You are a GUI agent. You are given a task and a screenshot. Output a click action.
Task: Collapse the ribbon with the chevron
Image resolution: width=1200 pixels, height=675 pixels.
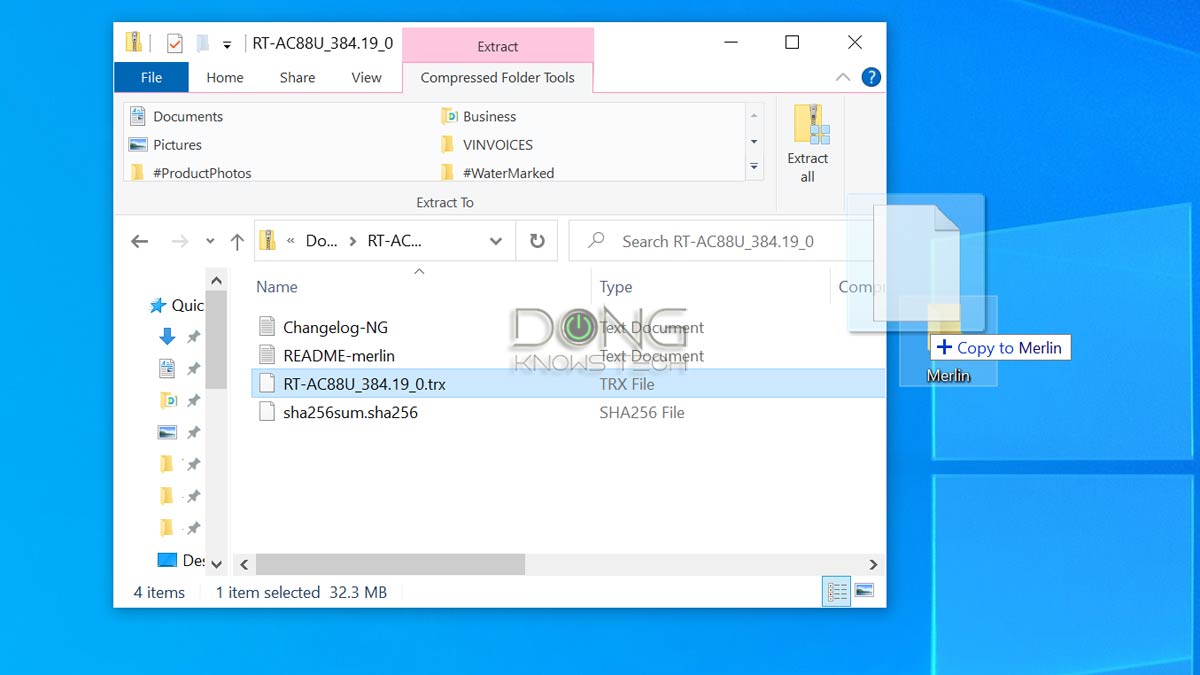point(842,77)
